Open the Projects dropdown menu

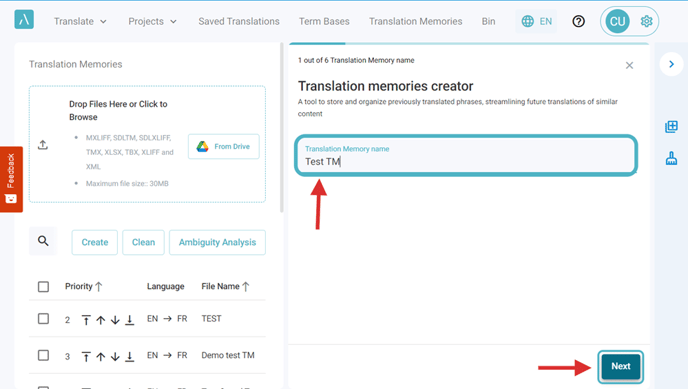pos(152,21)
